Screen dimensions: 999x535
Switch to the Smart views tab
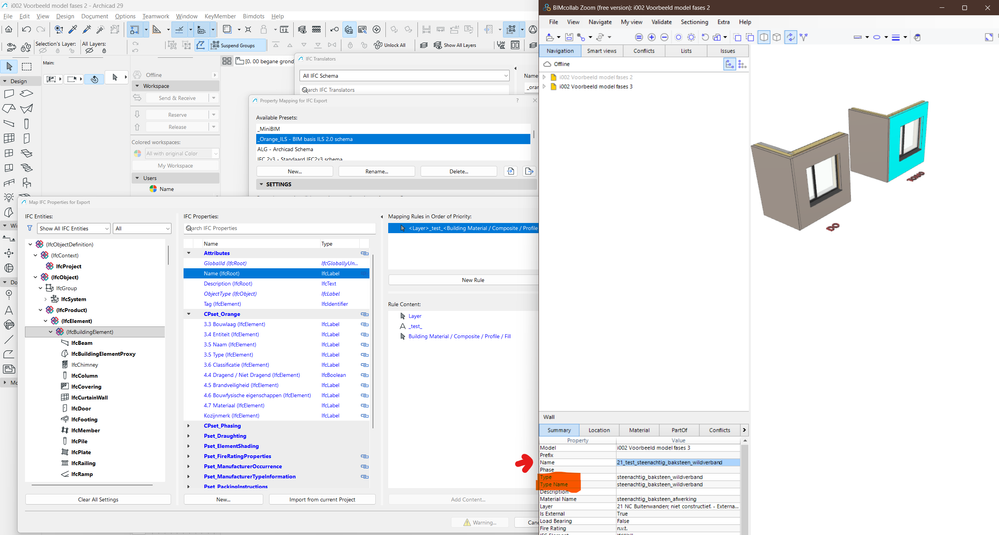click(x=601, y=51)
